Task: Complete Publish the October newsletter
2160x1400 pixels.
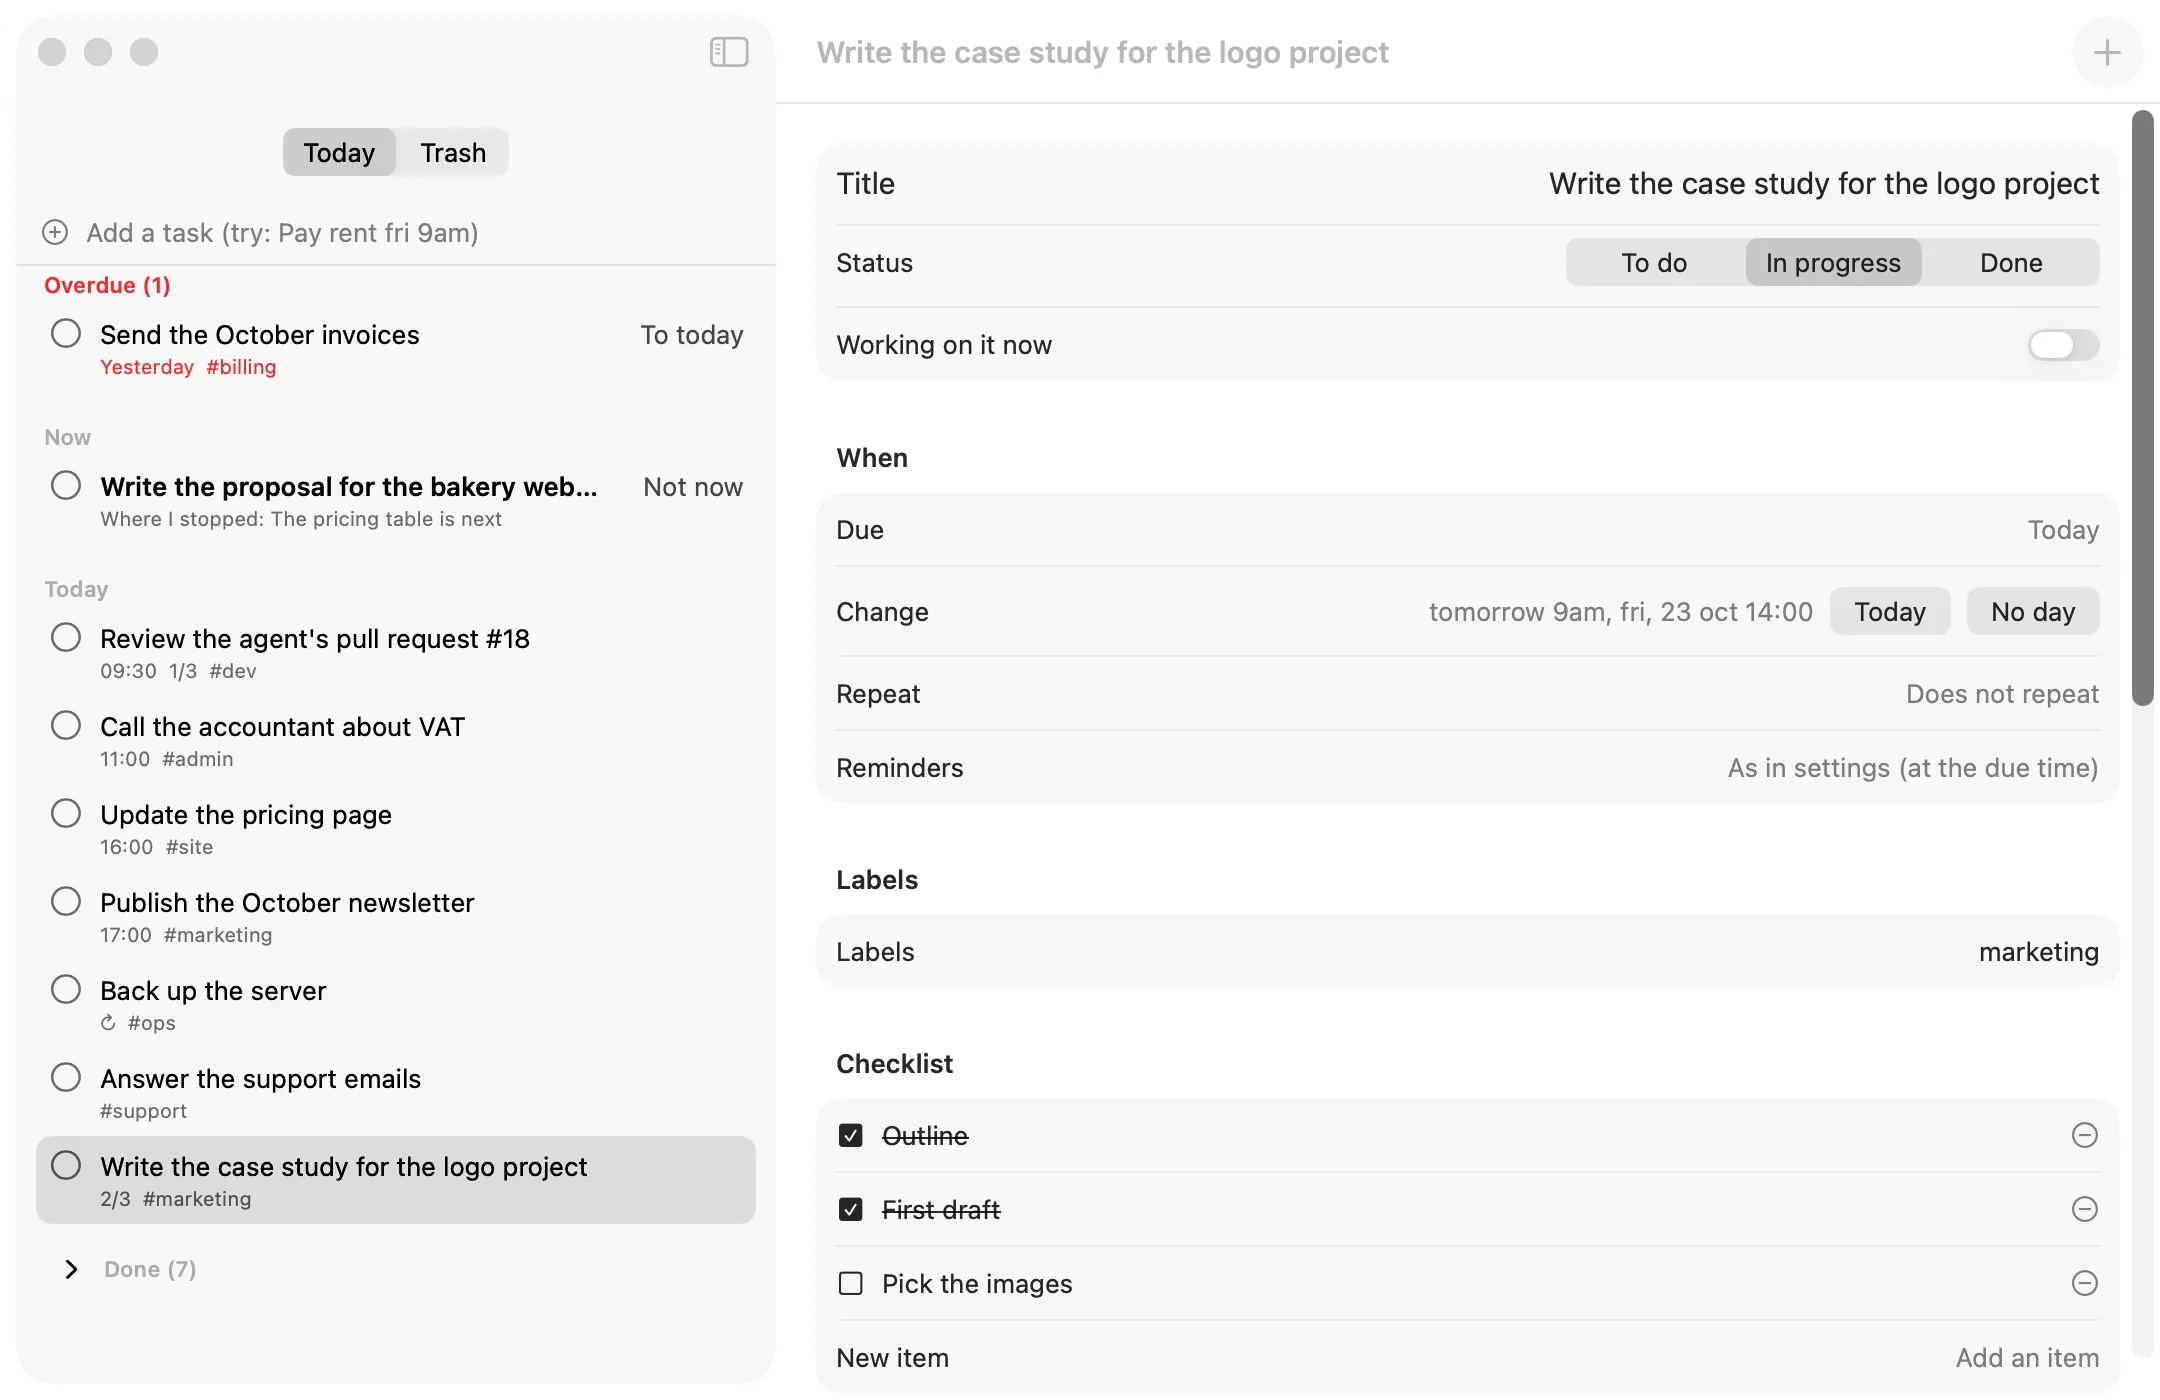Action: [66, 901]
